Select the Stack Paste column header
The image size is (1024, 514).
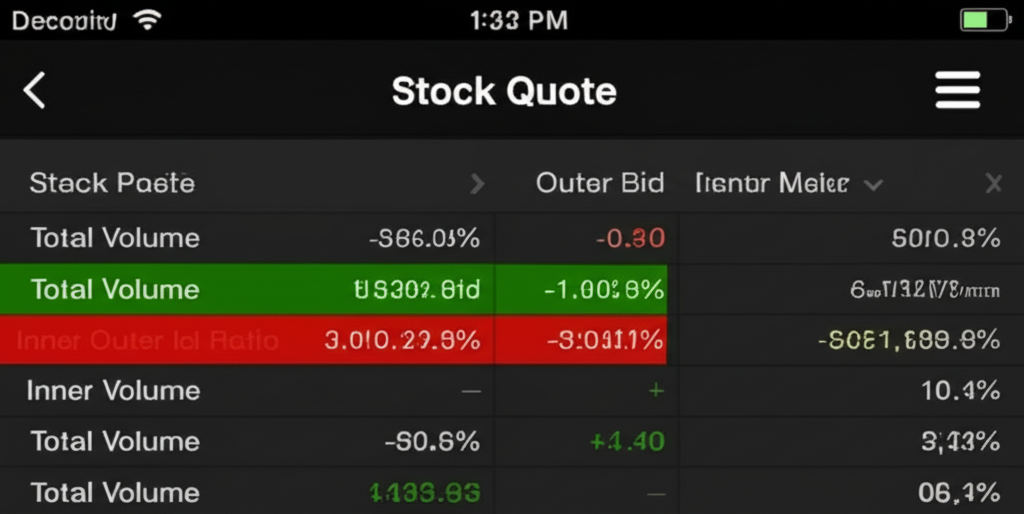[x=112, y=183]
